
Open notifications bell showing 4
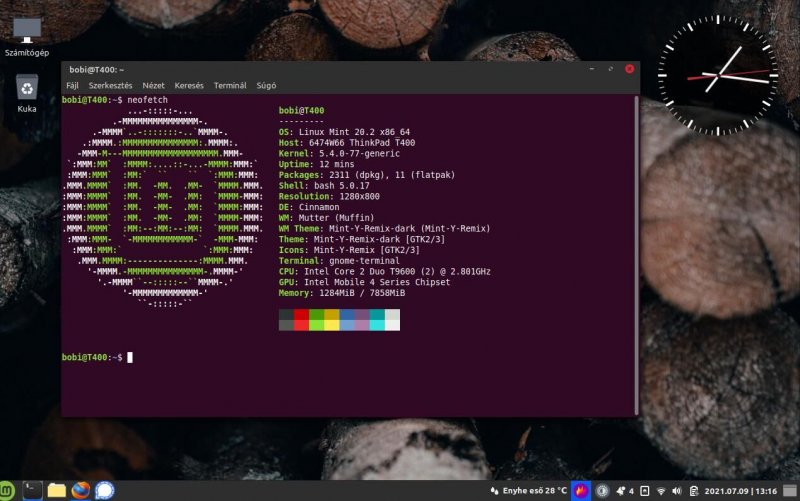coord(624,491)
